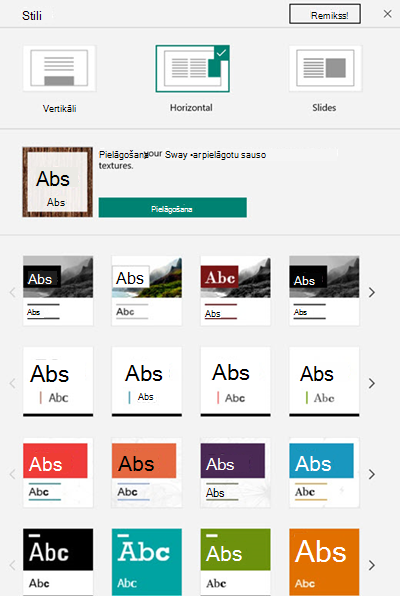400x596 pixels.
Task: Open the wood texture Abs preview thumbnail
Action: pos(57,182)
